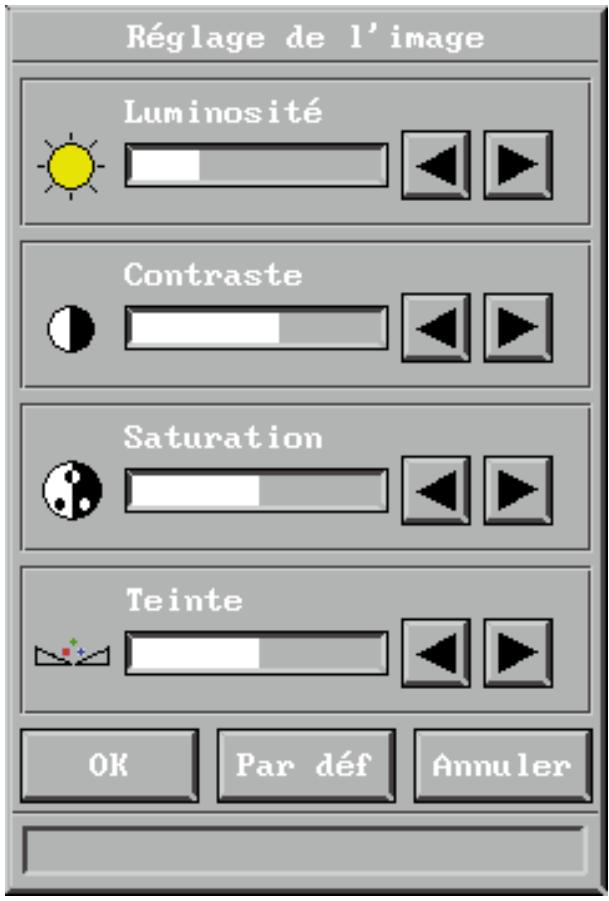
Task: Increase Teinte with right arrow
Action: click(518, 653)
